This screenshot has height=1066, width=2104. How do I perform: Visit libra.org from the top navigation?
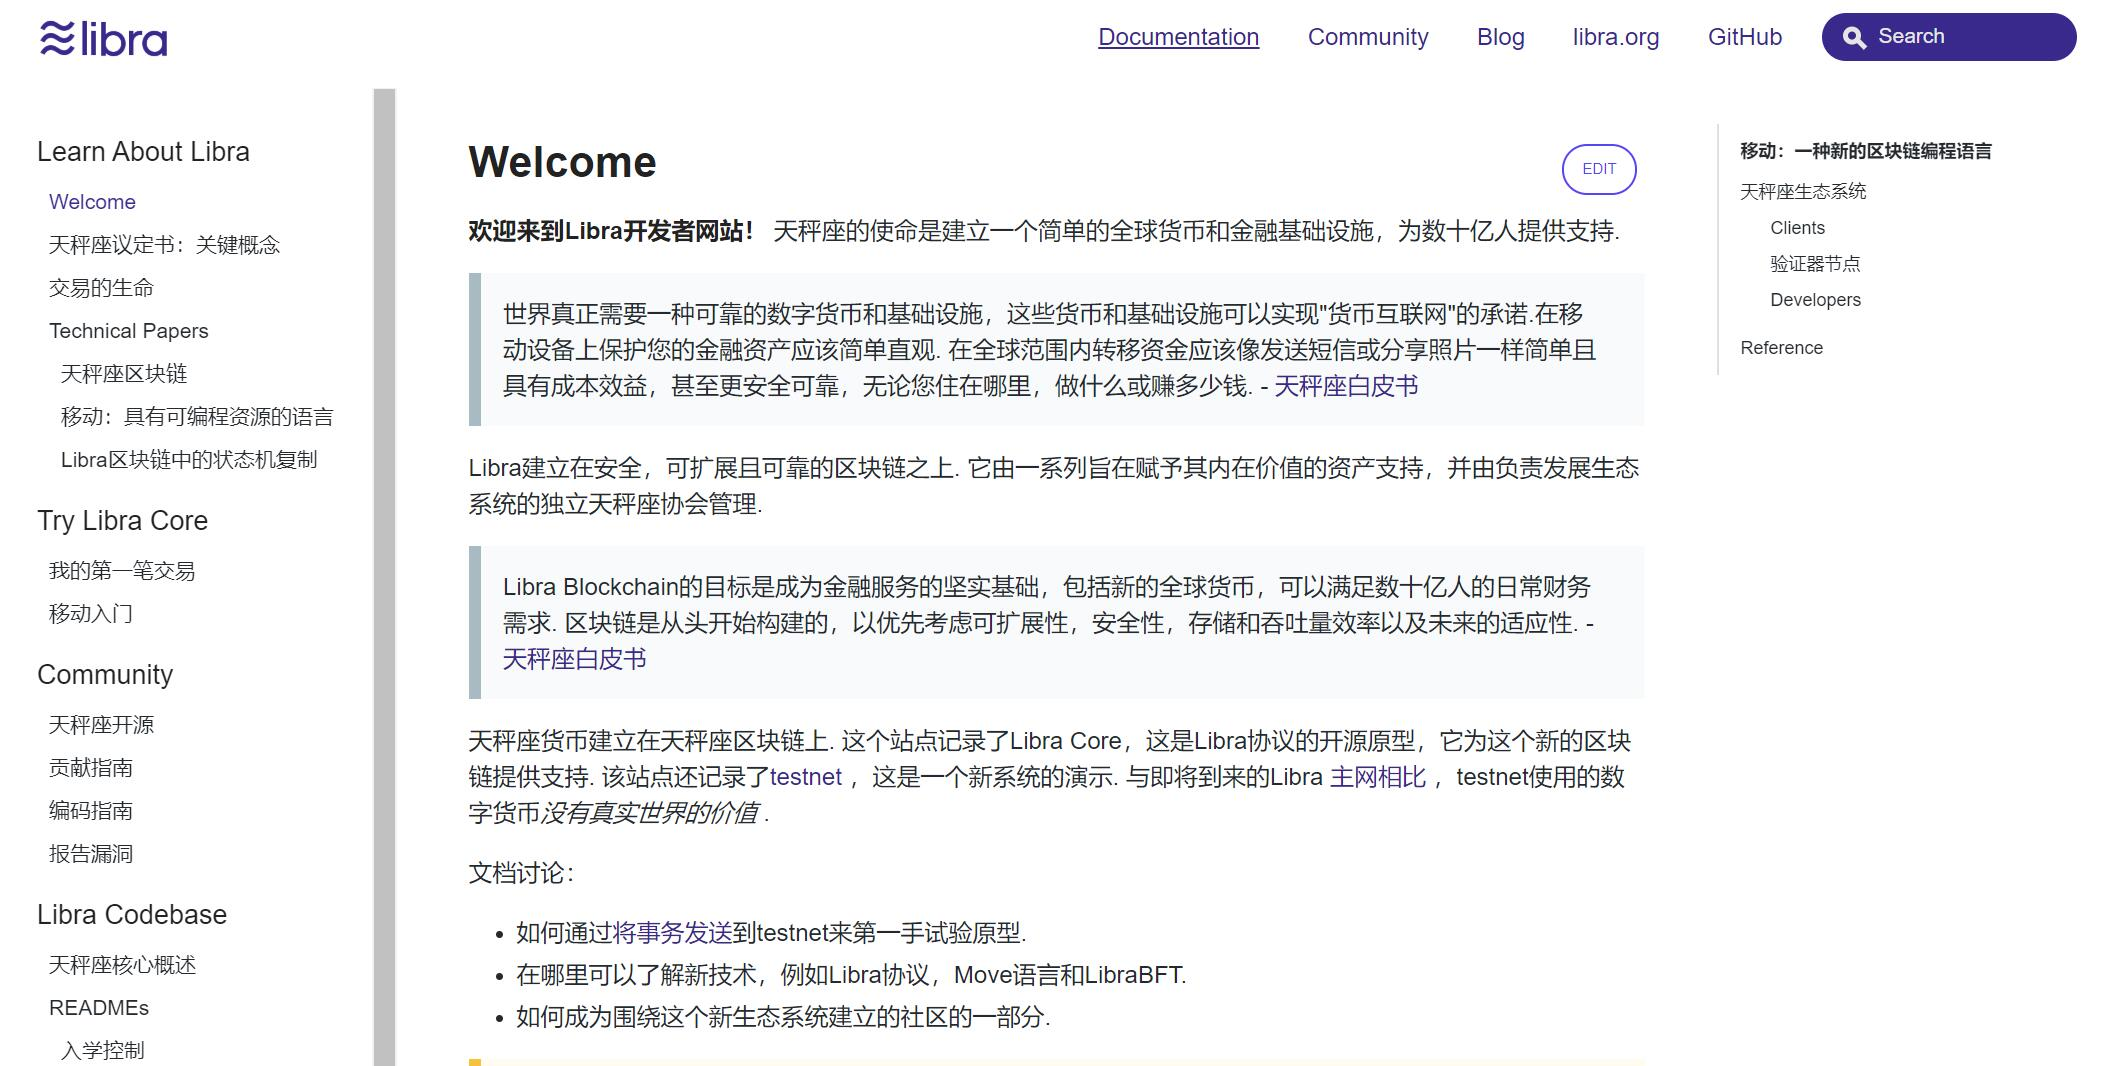pos(1615,37)
